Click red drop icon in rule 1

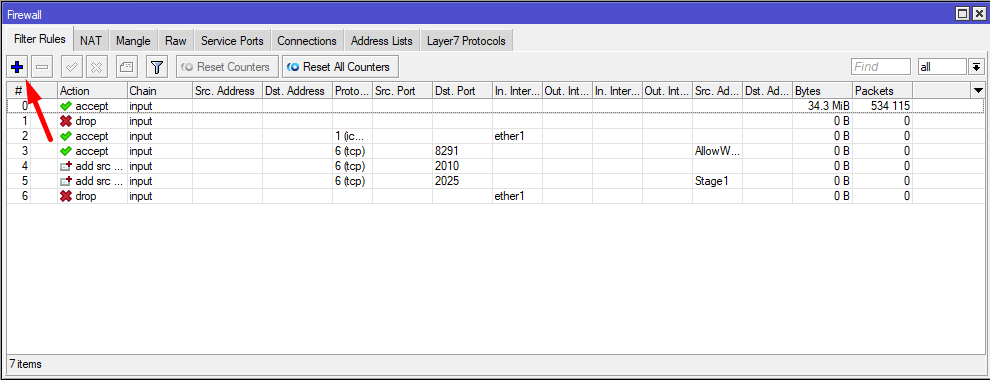[66, 121]
